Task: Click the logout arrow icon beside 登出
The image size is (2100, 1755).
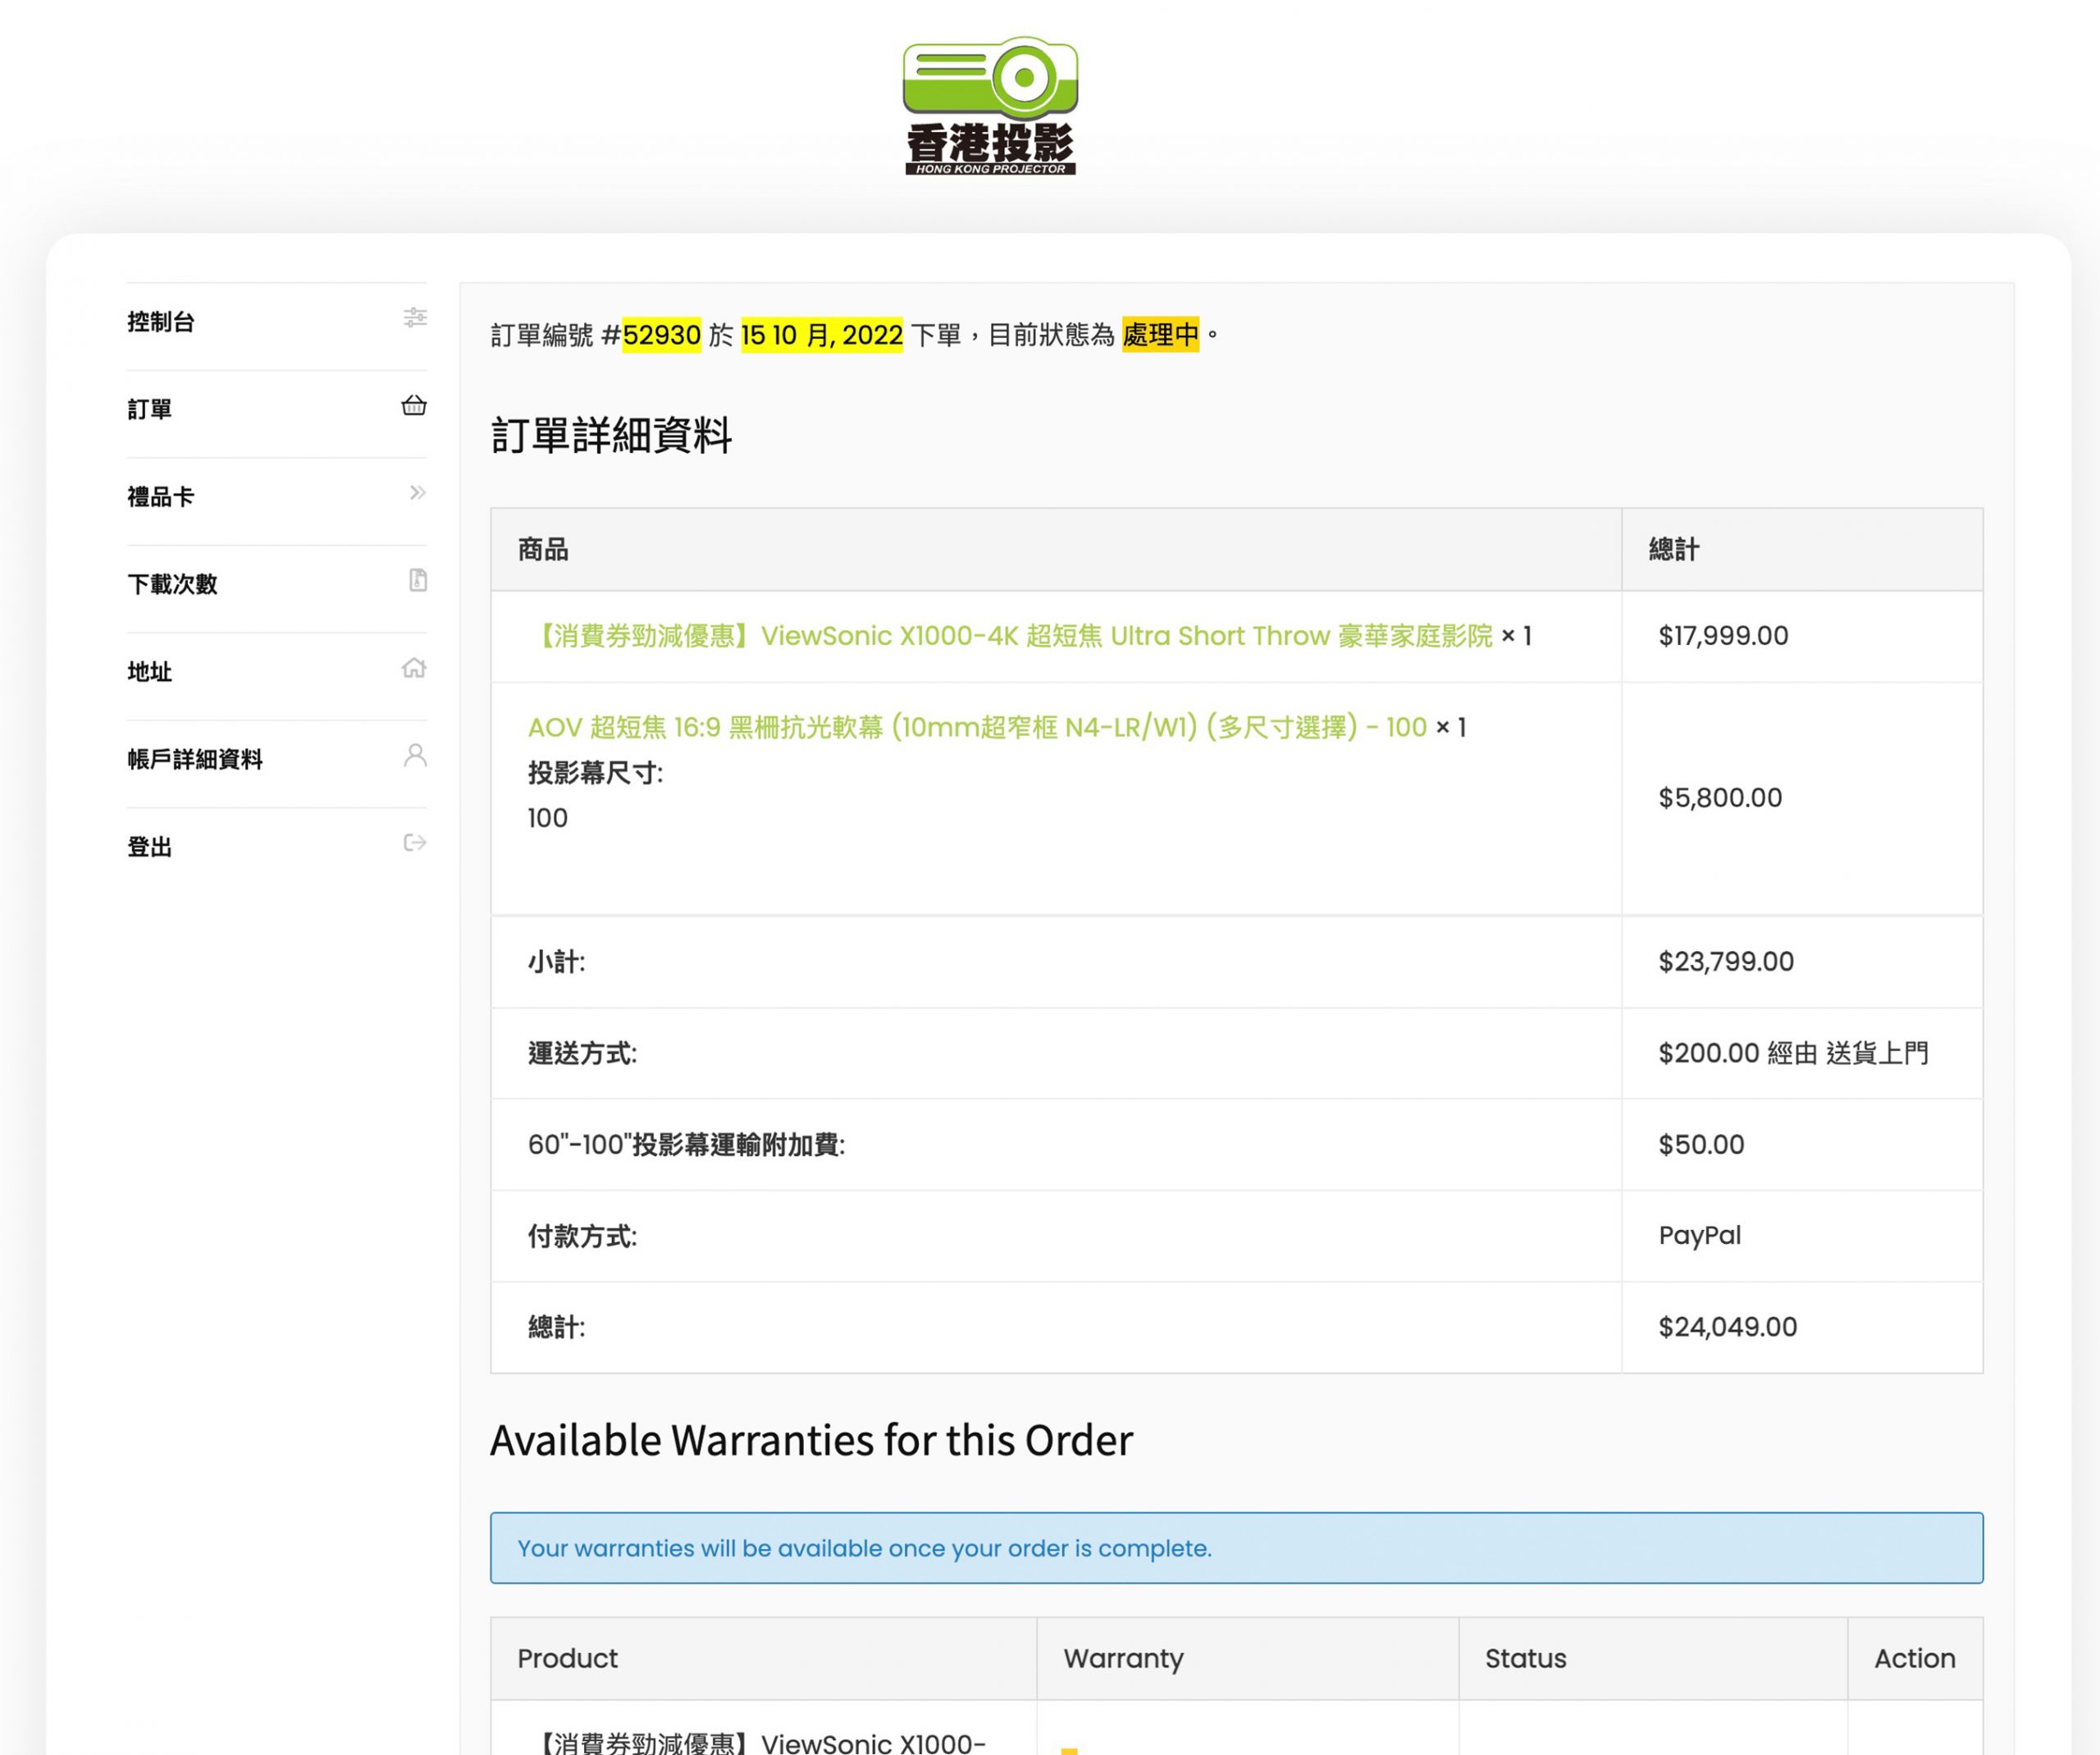Action: point(415,843)
